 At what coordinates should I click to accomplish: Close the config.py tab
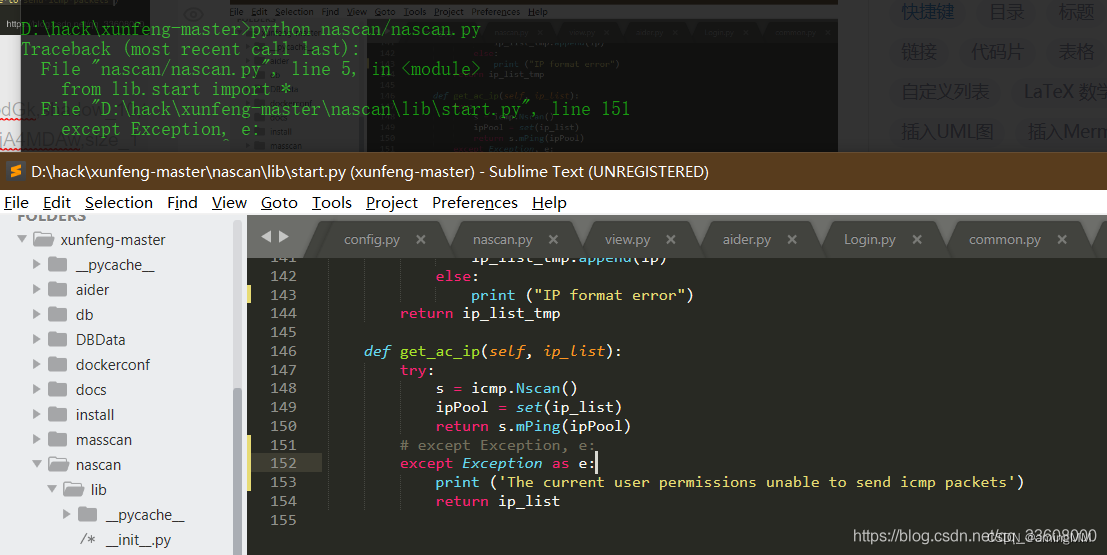point(421,239)
